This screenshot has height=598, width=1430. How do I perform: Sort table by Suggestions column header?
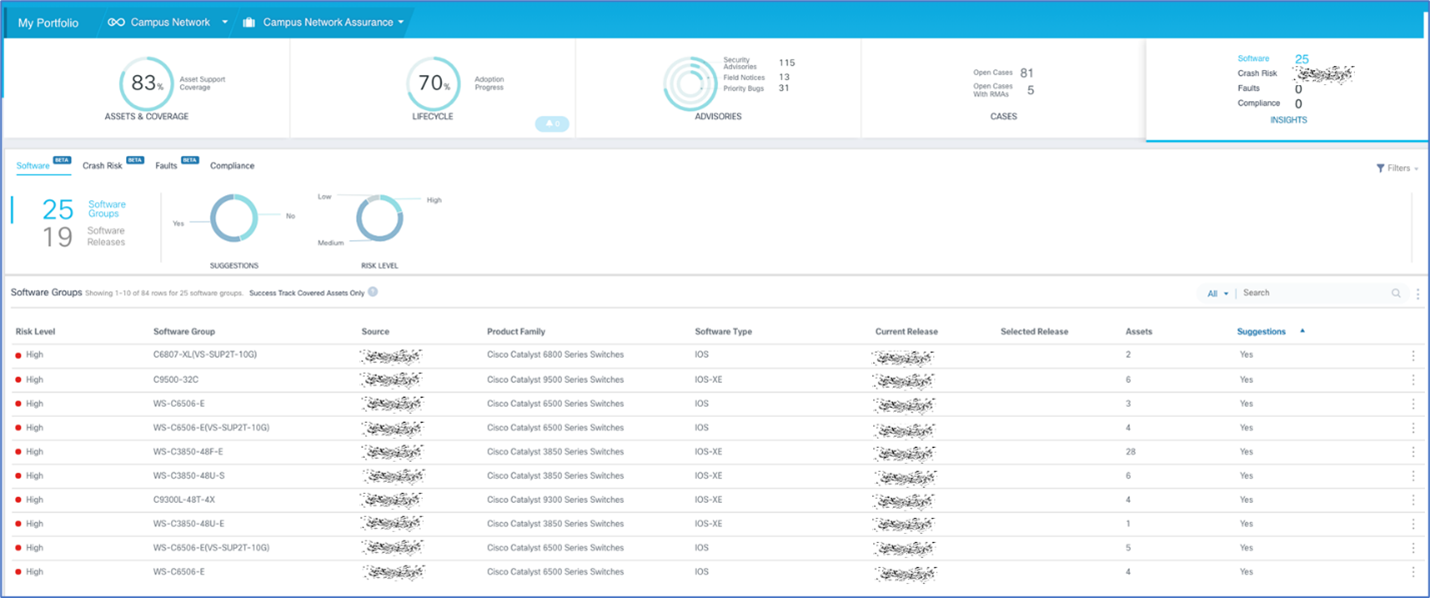click(x=1261, y=331)
